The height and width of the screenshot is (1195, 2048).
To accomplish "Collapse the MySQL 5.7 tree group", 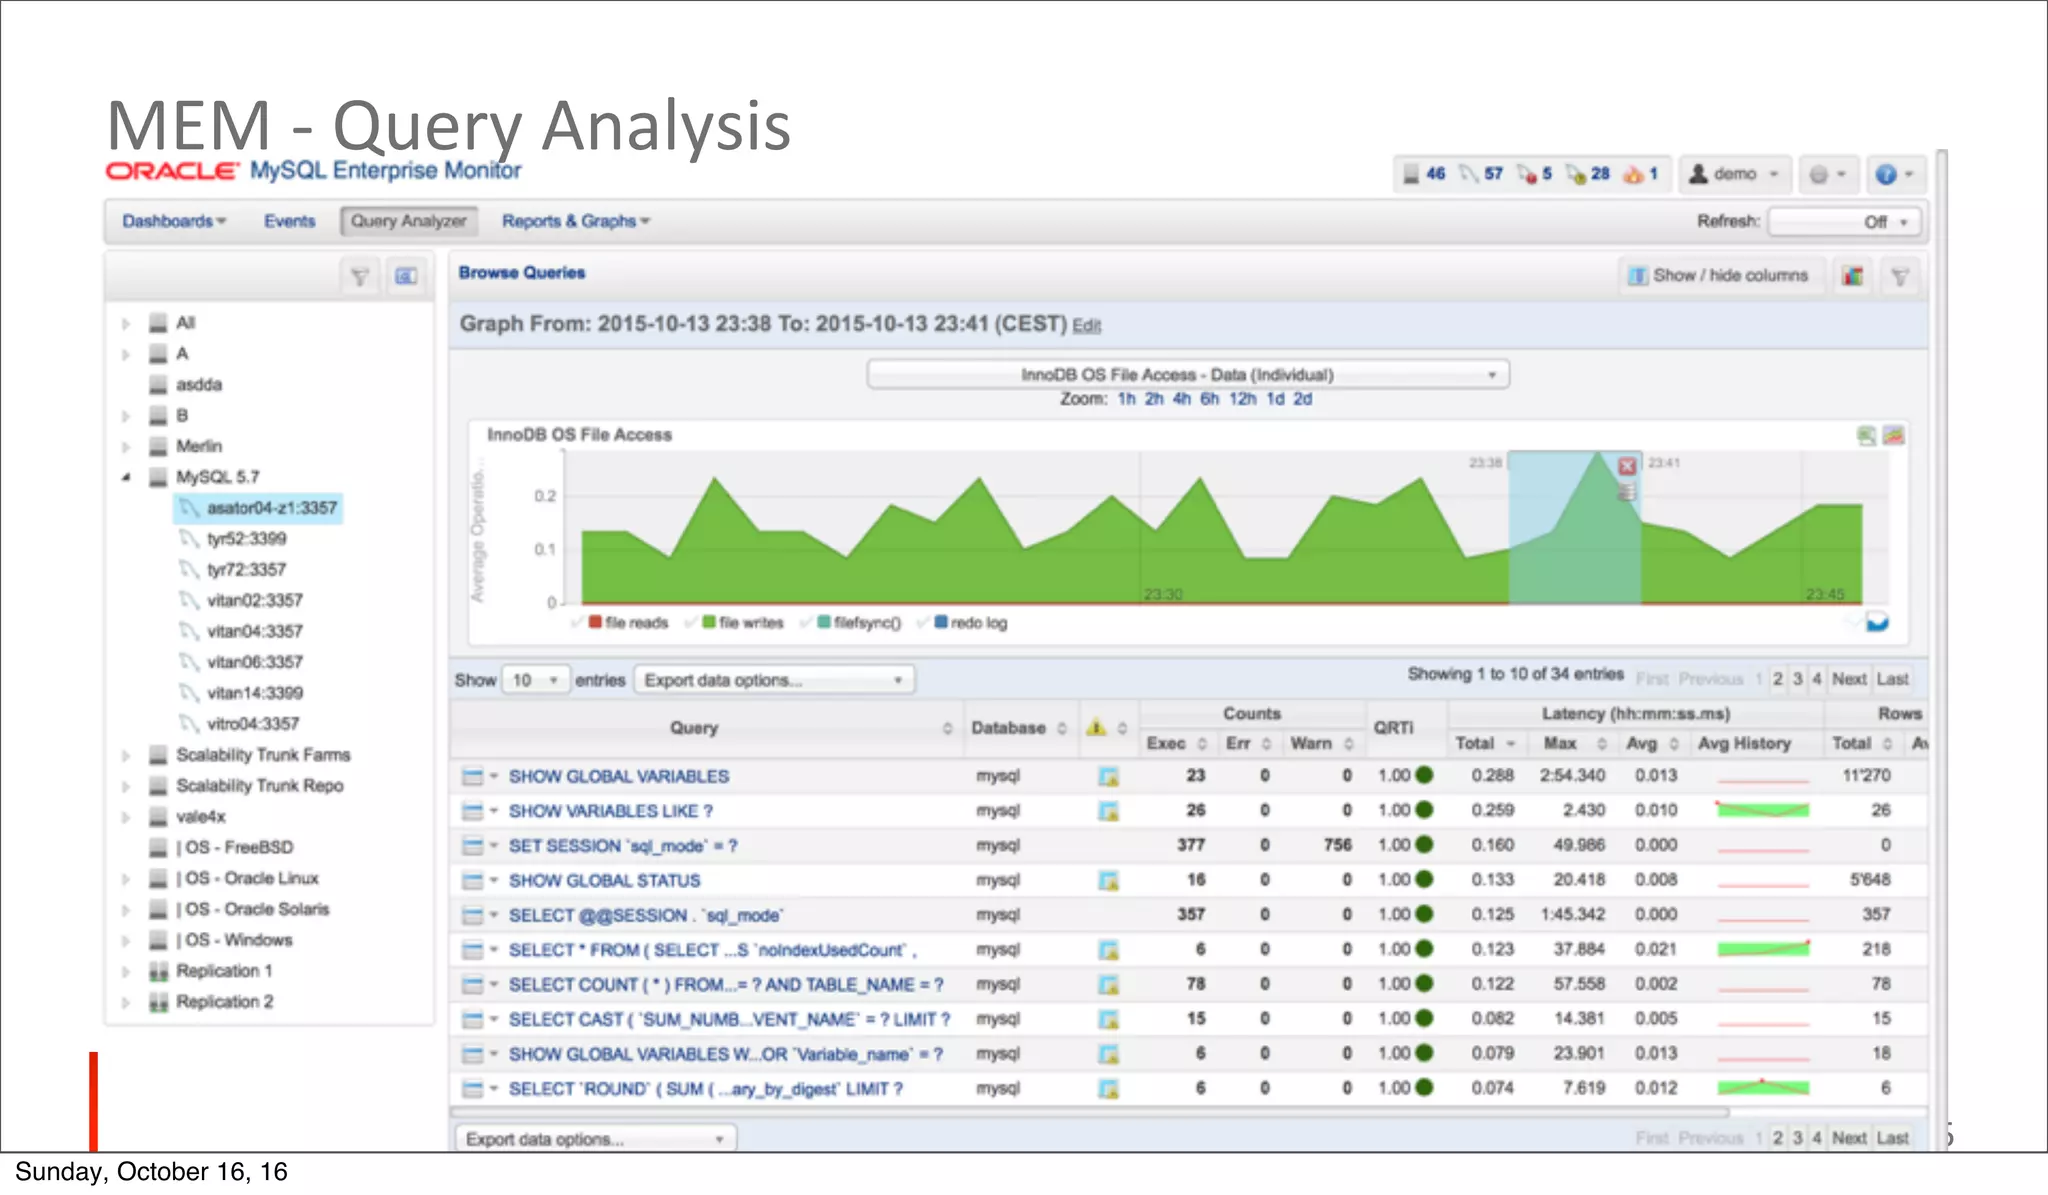I will tap(126, 477).
